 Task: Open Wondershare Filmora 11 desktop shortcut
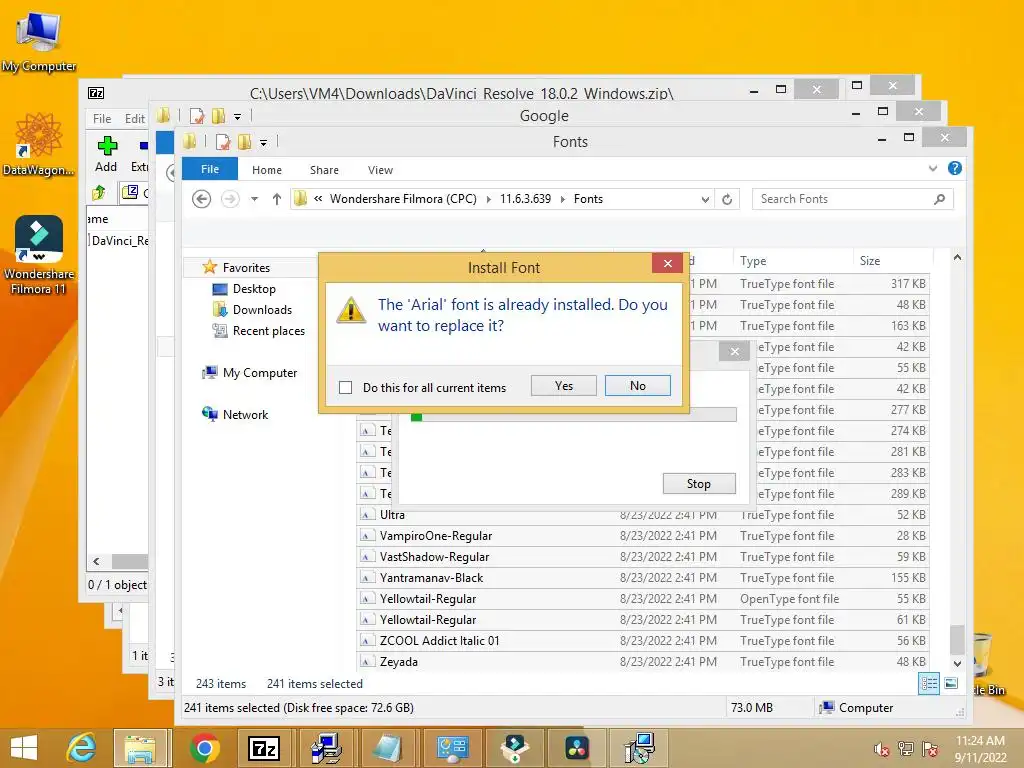(39, 255)
